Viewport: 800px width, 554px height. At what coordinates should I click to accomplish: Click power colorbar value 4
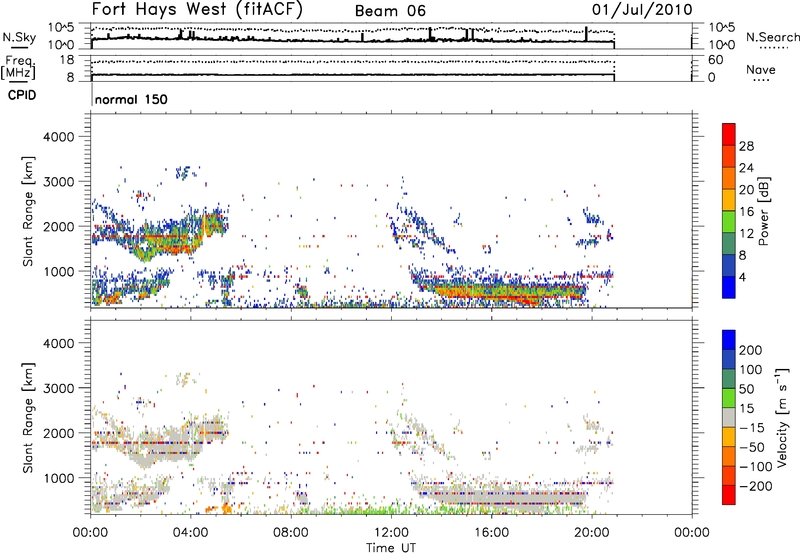coord(742,277)
